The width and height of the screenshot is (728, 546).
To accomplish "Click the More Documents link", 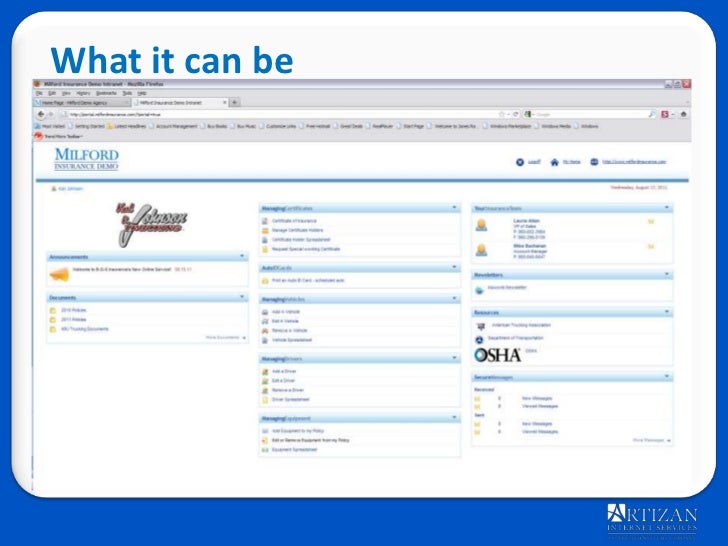I will tap(222, 338).
